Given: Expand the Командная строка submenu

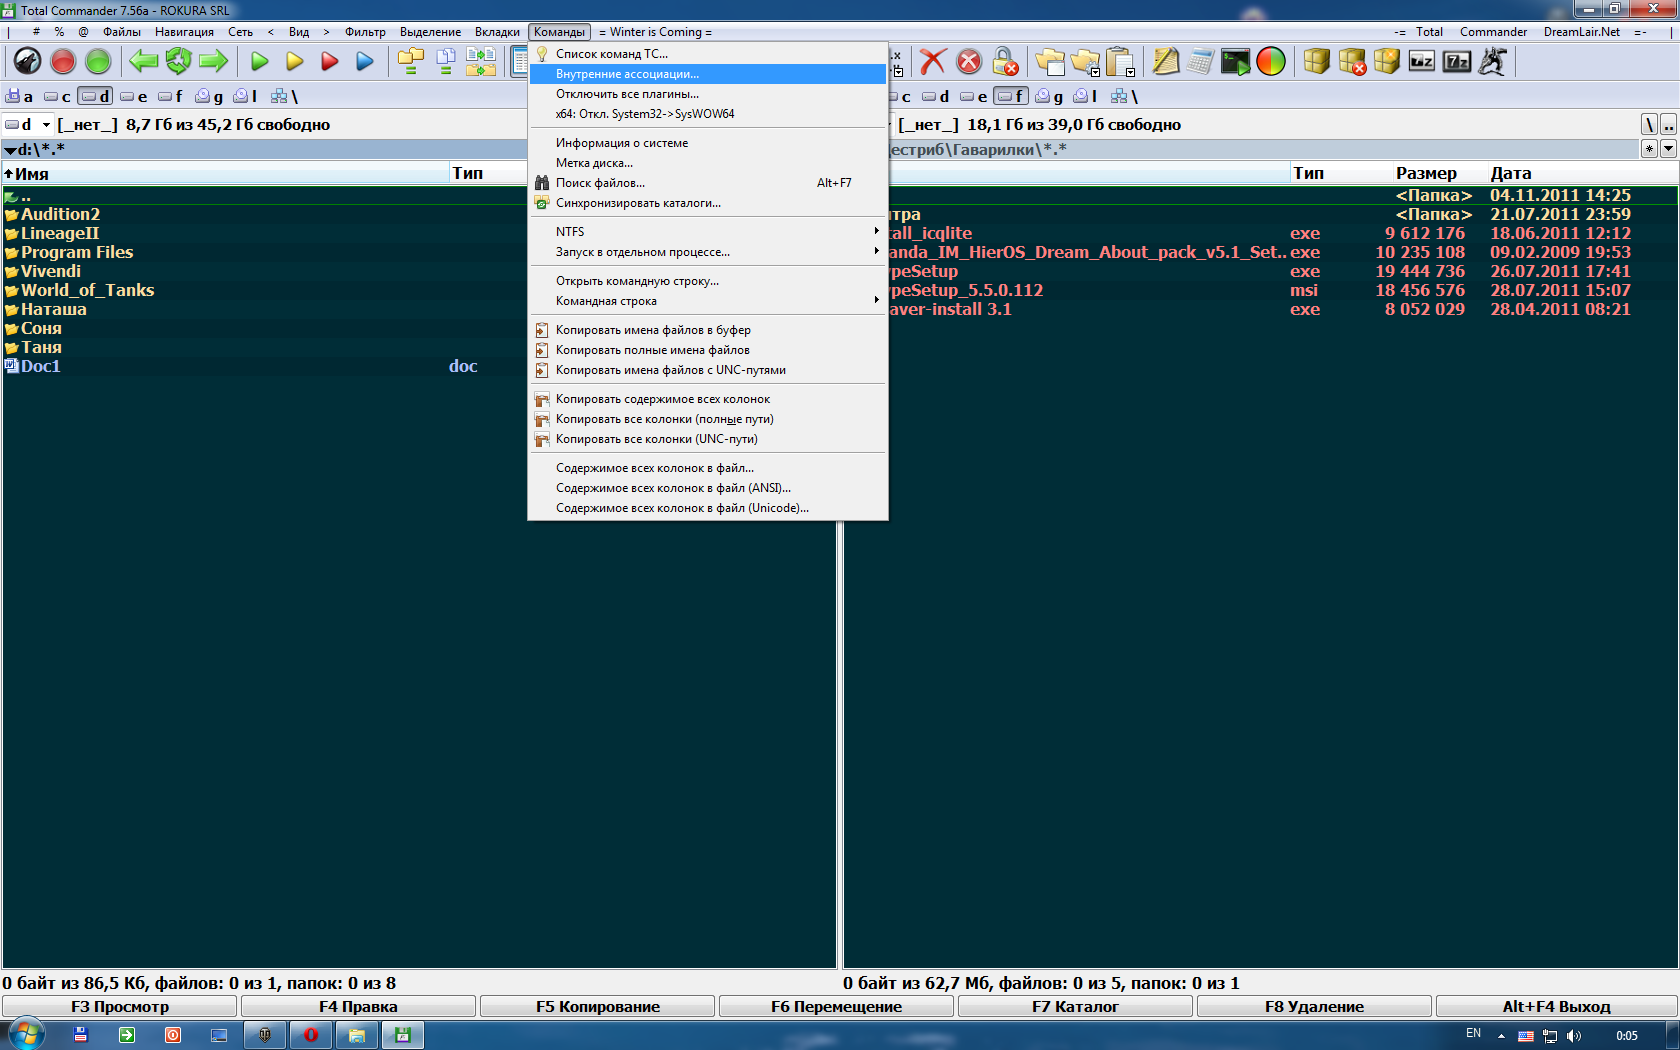Looking at the screenshot, I should click(605, 300).
